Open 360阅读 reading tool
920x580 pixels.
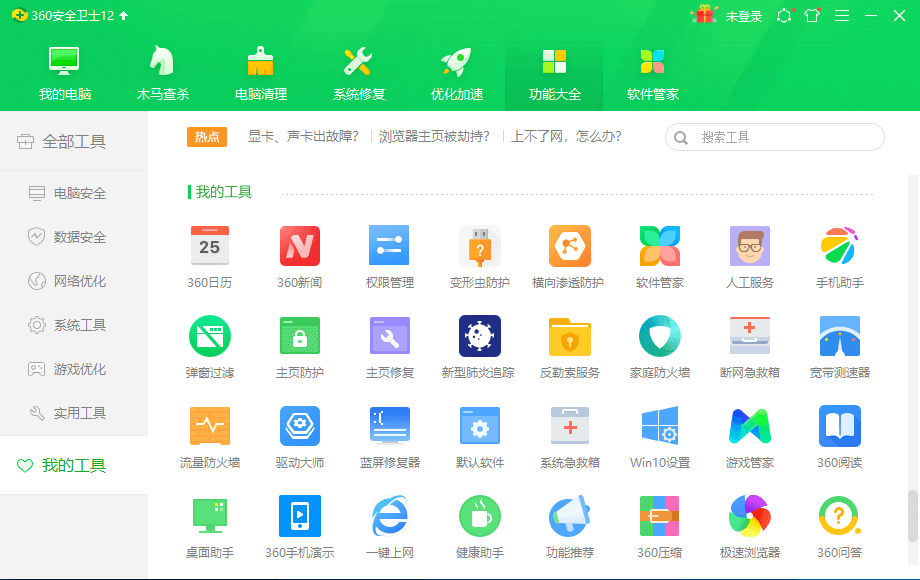840,437
